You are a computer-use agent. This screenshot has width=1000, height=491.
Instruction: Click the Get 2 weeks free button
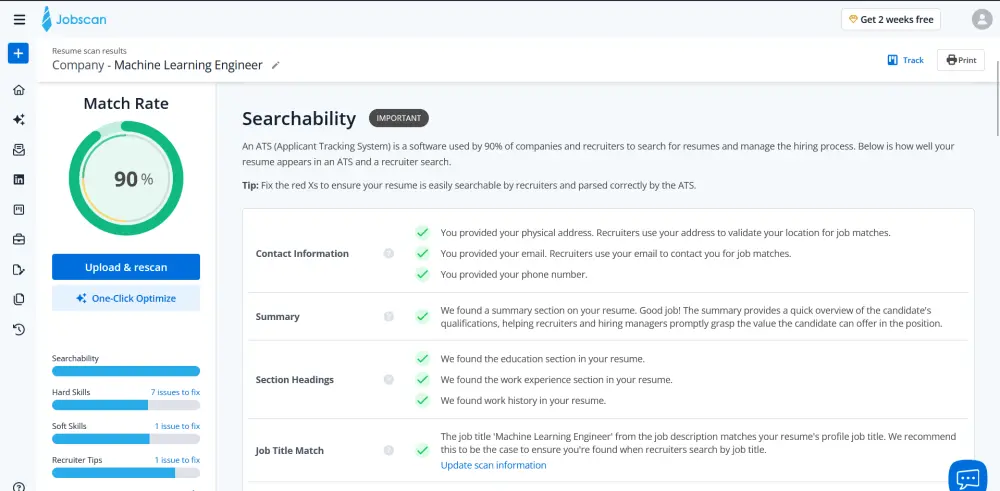pyautogui.click(x=890, y=19)
